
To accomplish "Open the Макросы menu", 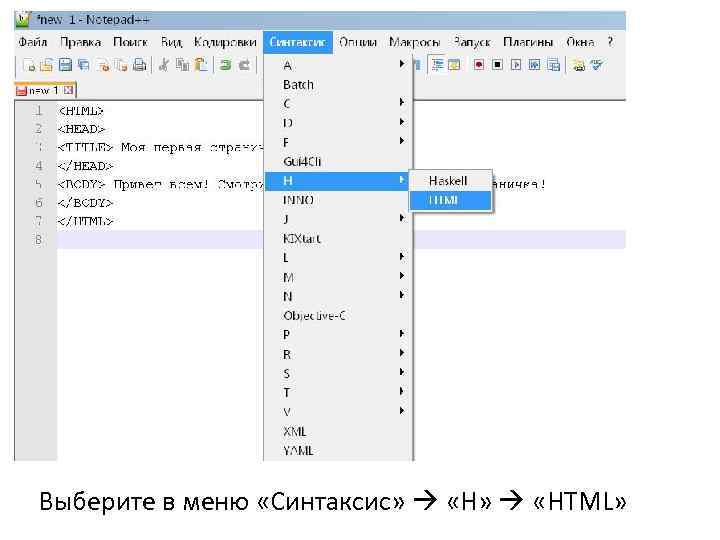I will pyautogui.click(x=414, y=42).
